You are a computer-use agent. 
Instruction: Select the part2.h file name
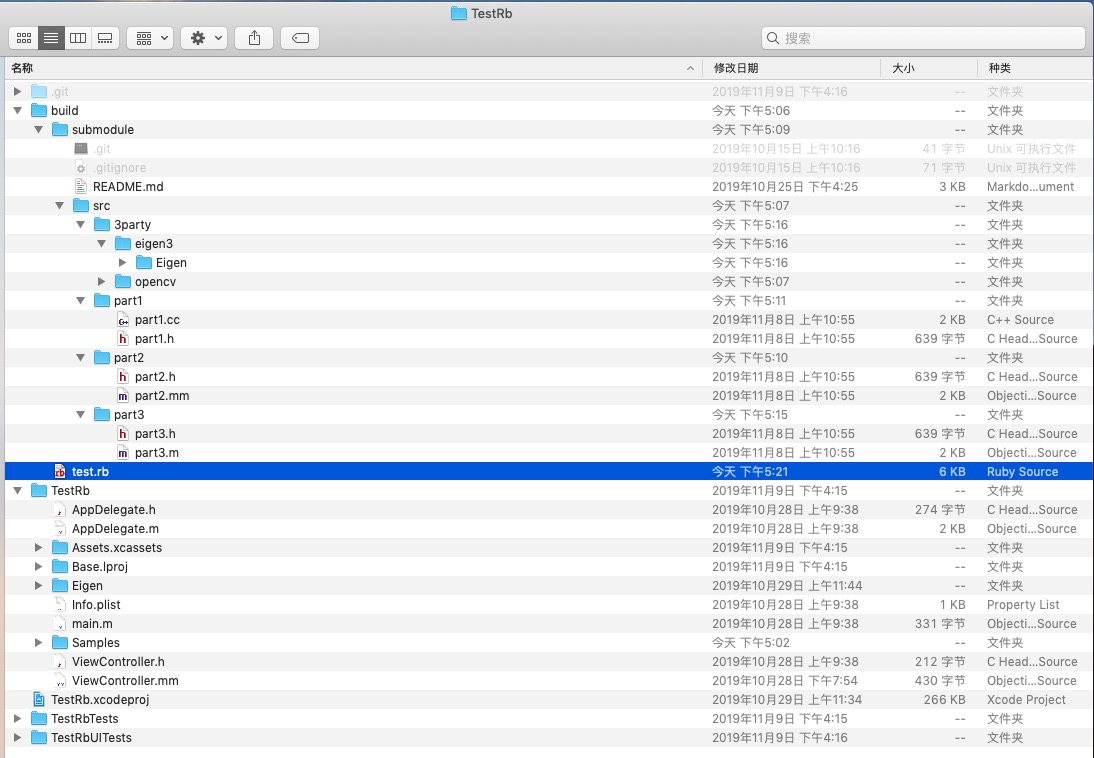tap(155, 377)
